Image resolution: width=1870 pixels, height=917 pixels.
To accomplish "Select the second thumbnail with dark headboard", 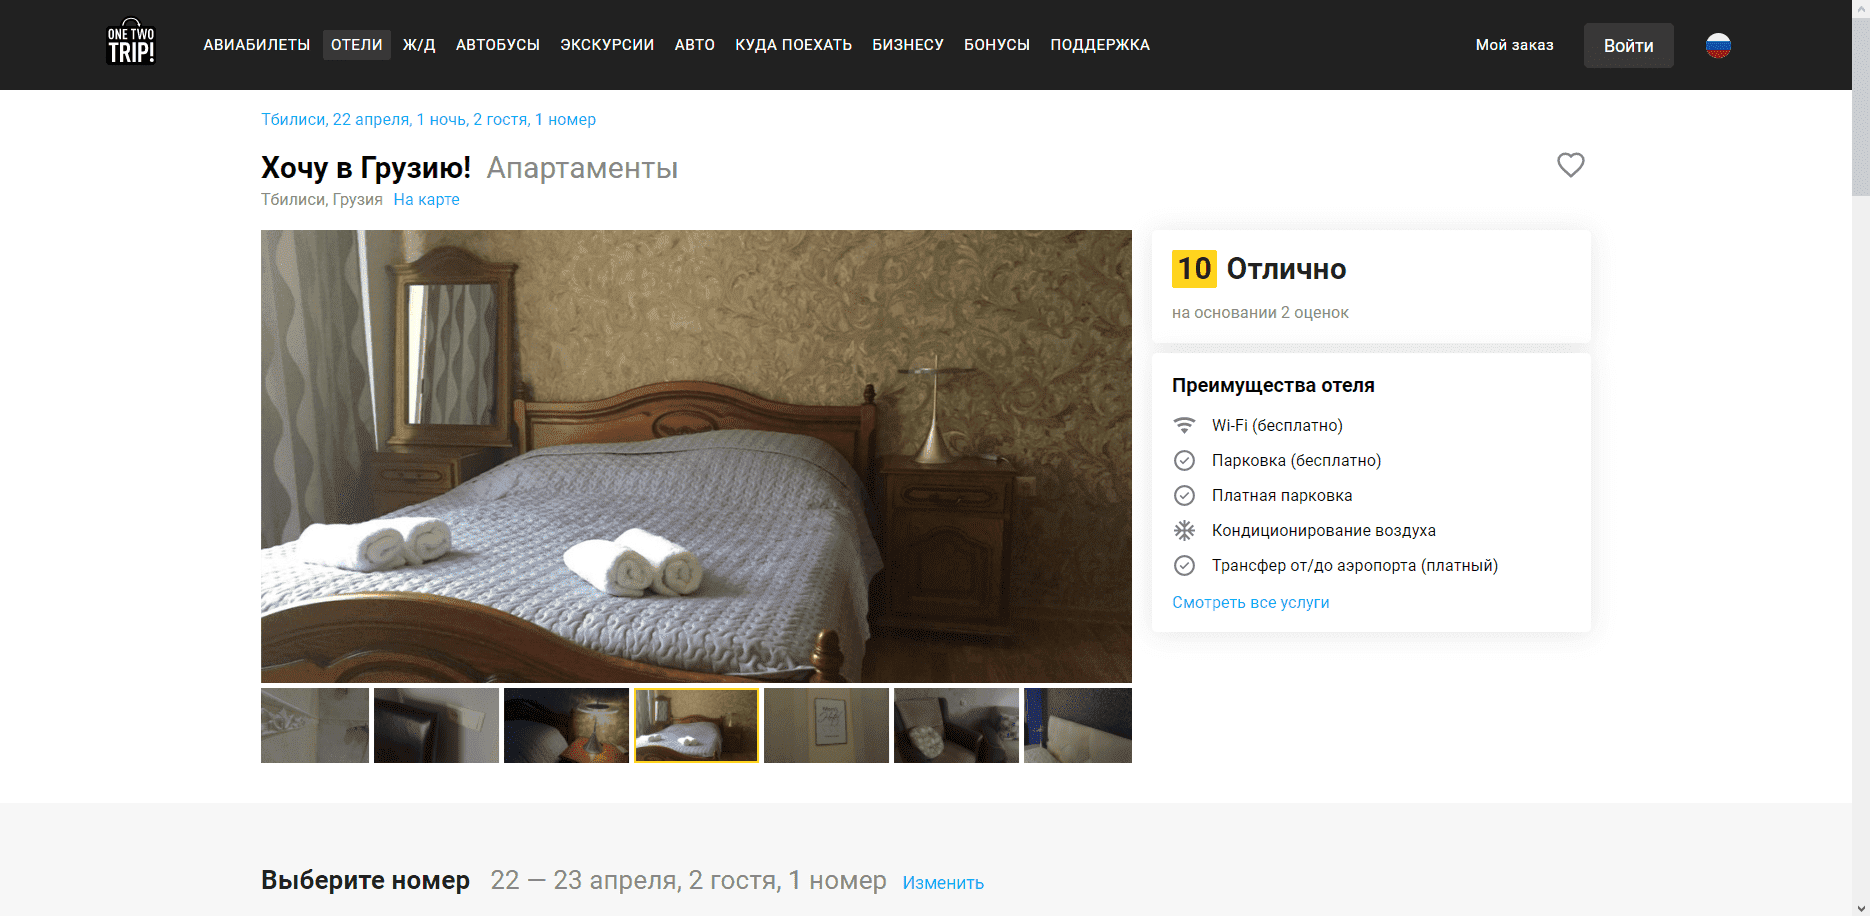I will (x=436, y=725).
